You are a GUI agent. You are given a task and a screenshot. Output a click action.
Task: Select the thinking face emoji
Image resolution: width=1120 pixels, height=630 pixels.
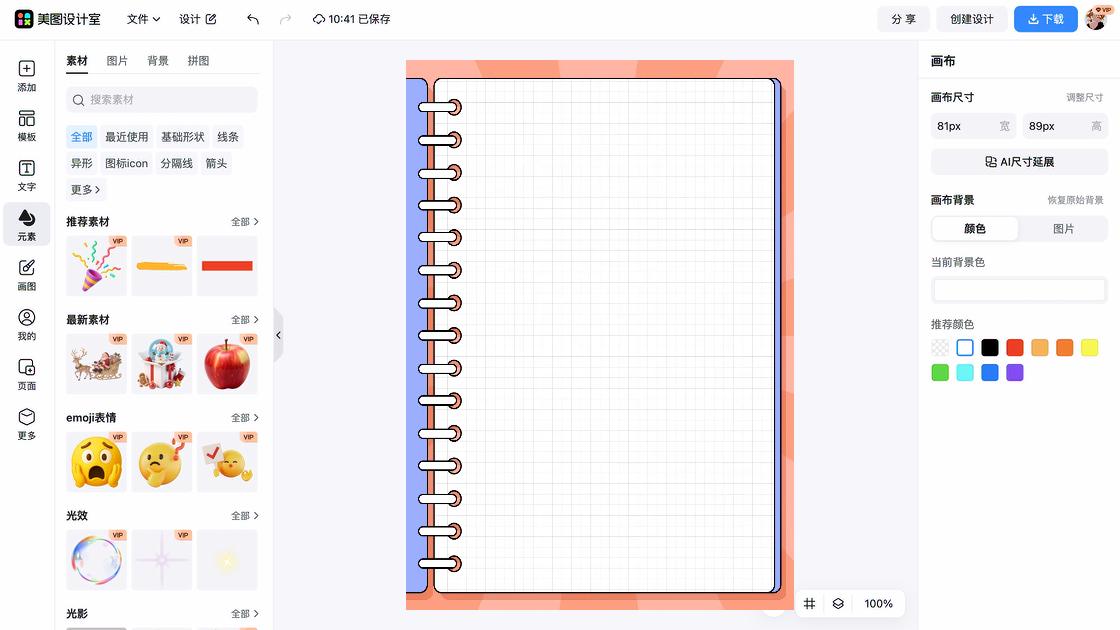[161, 461]
